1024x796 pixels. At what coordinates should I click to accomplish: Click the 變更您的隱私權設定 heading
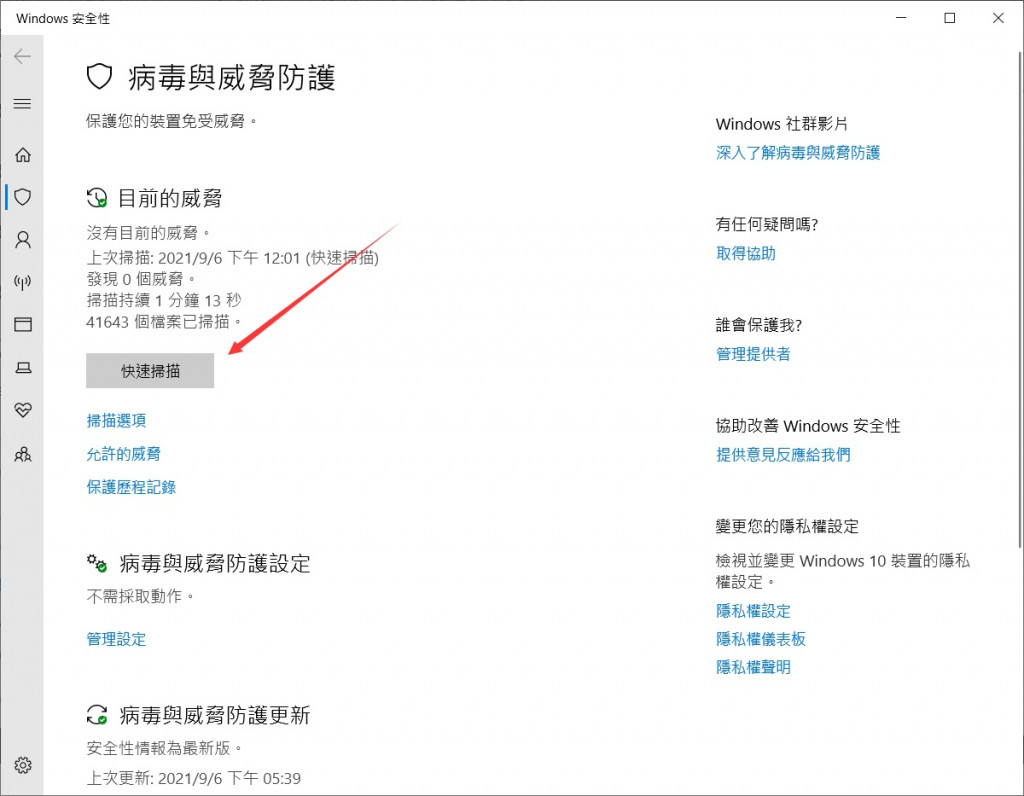pyautogui.click(x=787, y=526)
